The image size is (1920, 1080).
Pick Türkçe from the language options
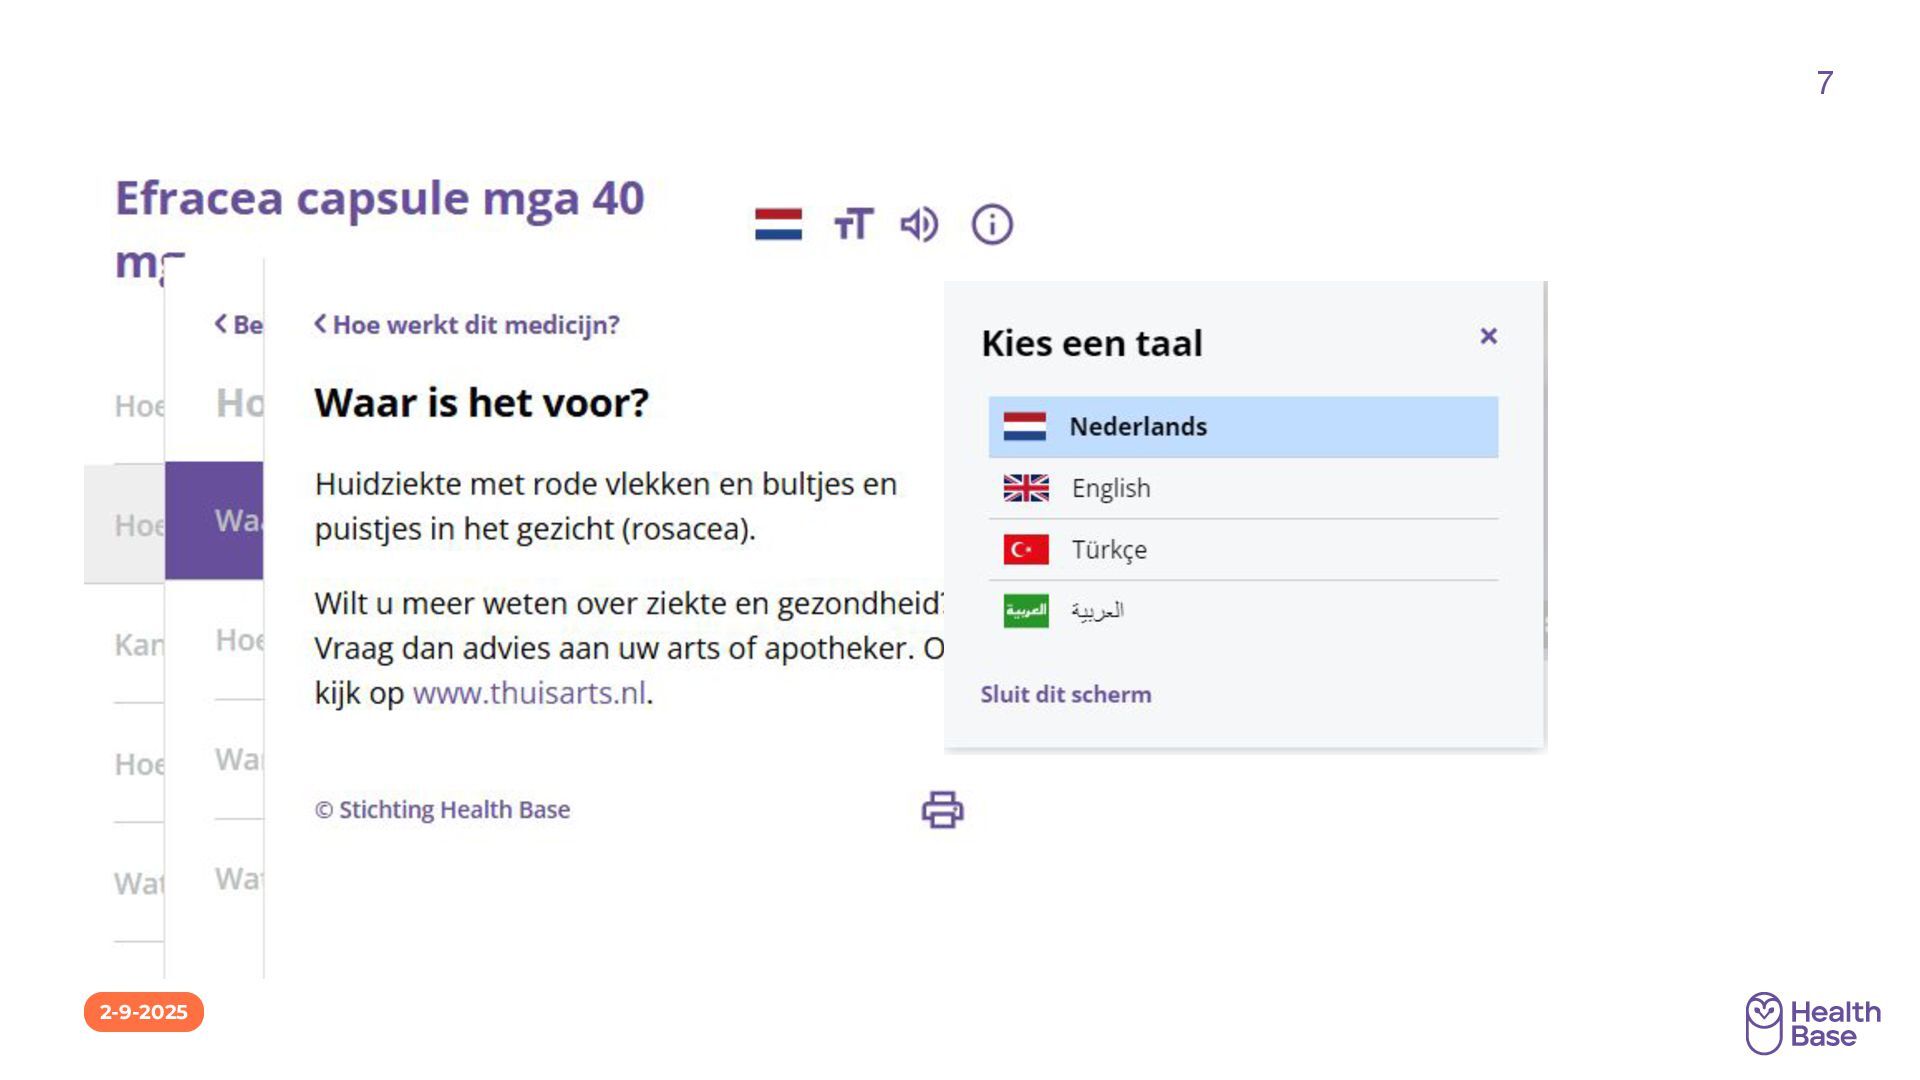click(1109, 549)
